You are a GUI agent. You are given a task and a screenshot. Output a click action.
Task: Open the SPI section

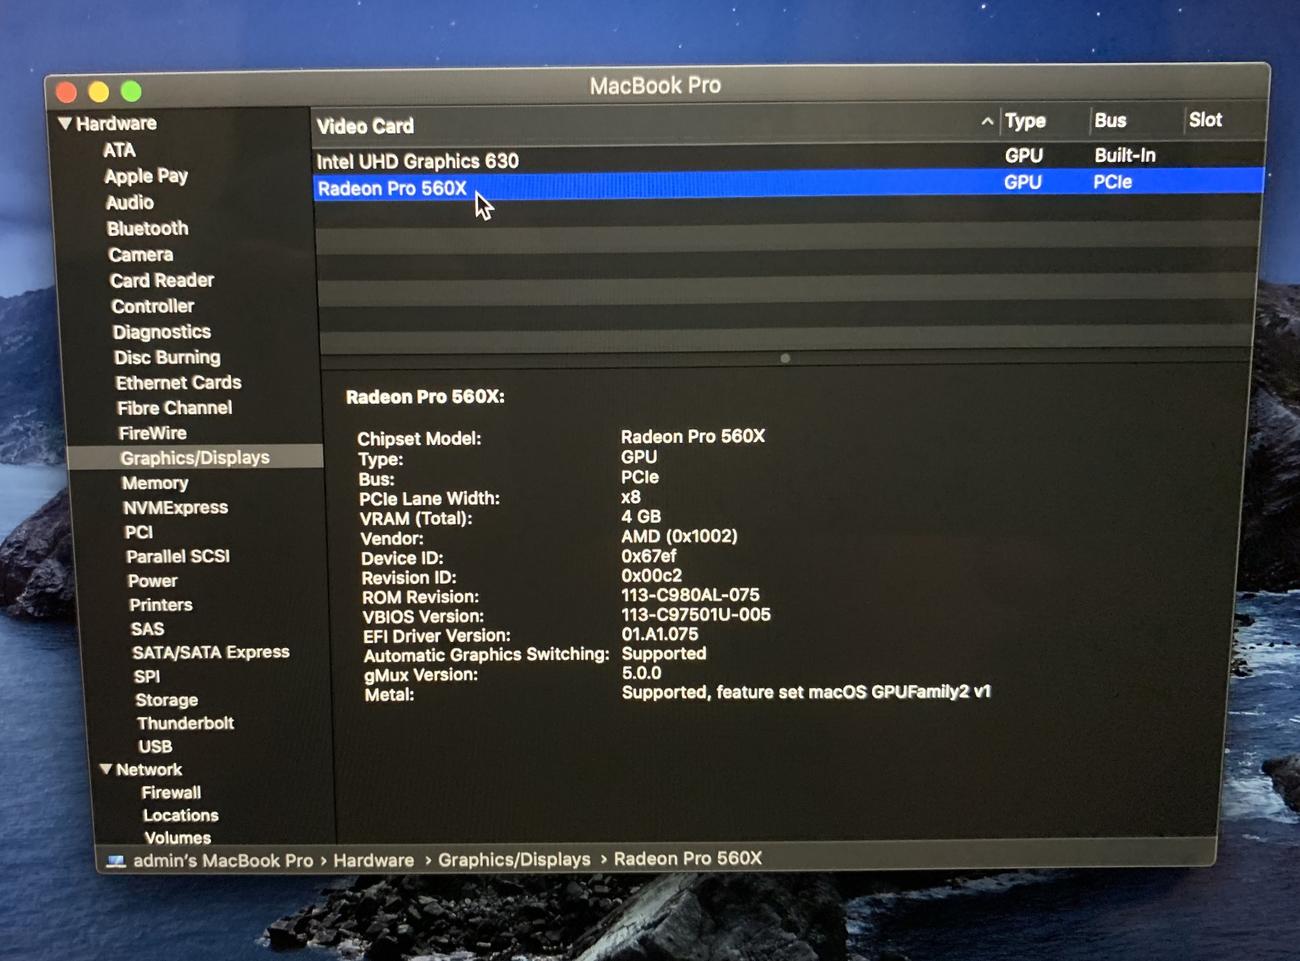tap(147, 676)
